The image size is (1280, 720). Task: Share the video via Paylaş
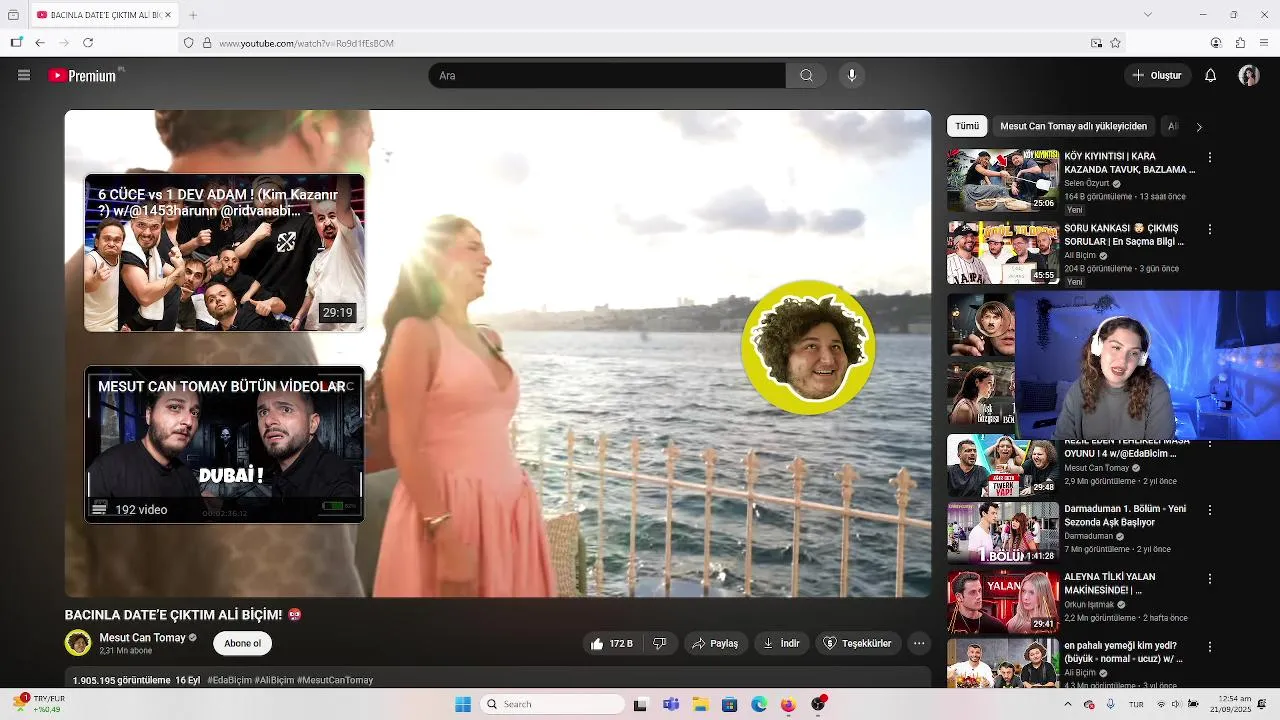coord(715,643)
